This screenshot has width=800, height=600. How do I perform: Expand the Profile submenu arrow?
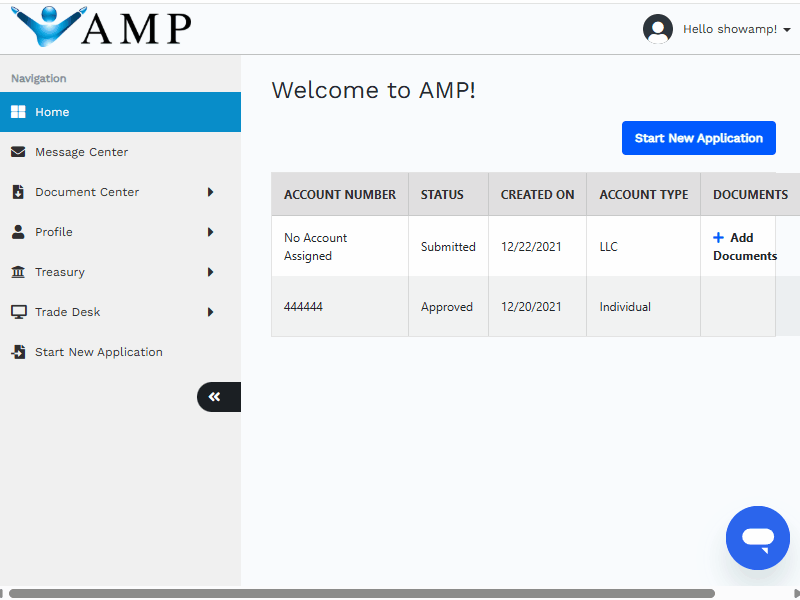click(210, 232)
